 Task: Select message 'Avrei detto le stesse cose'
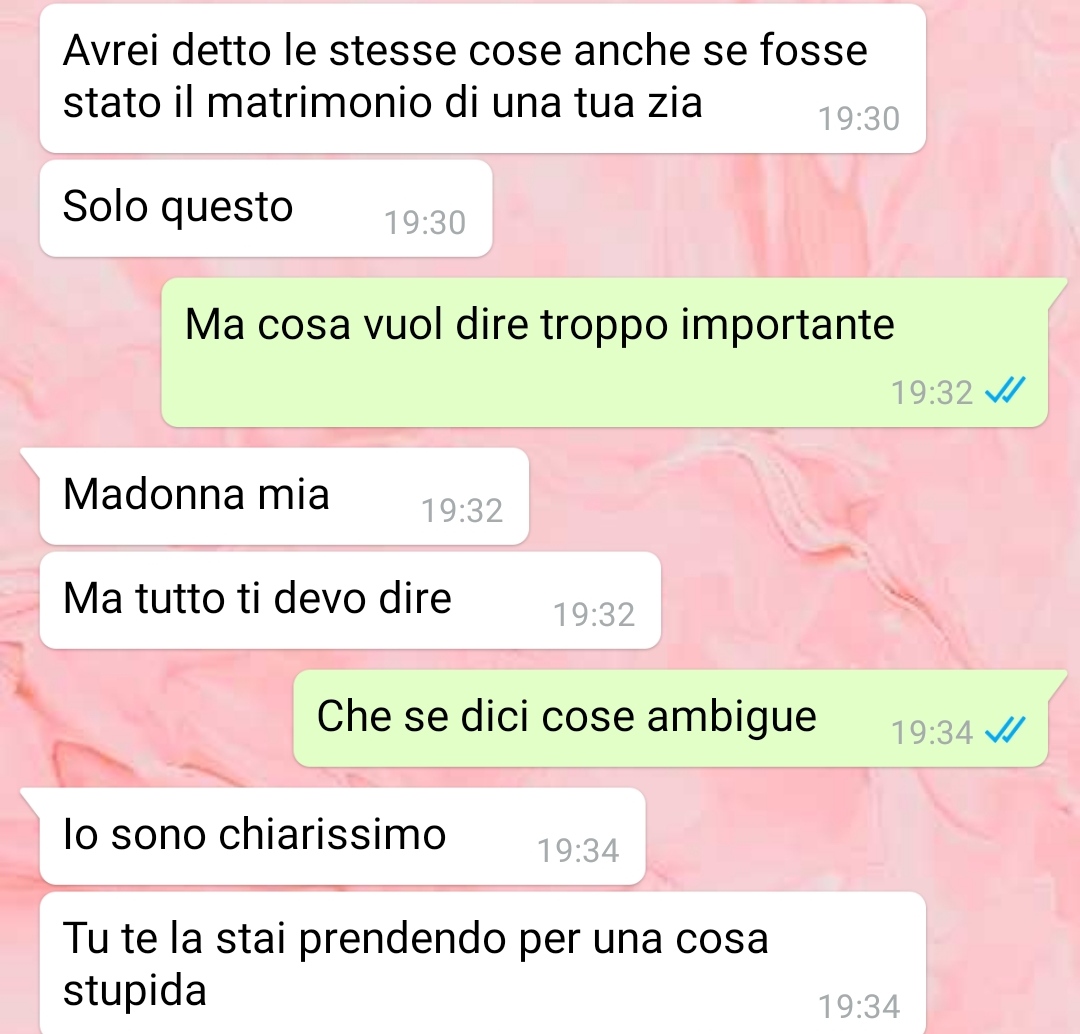click(x=483, y=78)
